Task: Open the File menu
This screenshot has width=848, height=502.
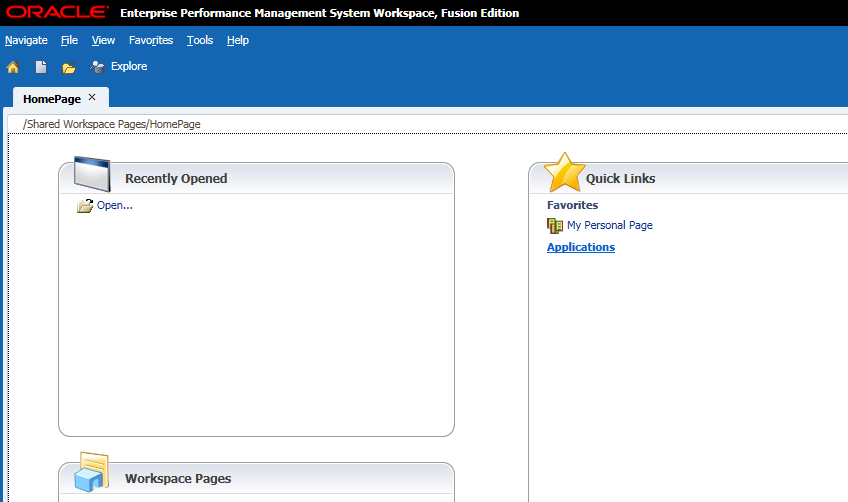Action: (x=69, y=40)
